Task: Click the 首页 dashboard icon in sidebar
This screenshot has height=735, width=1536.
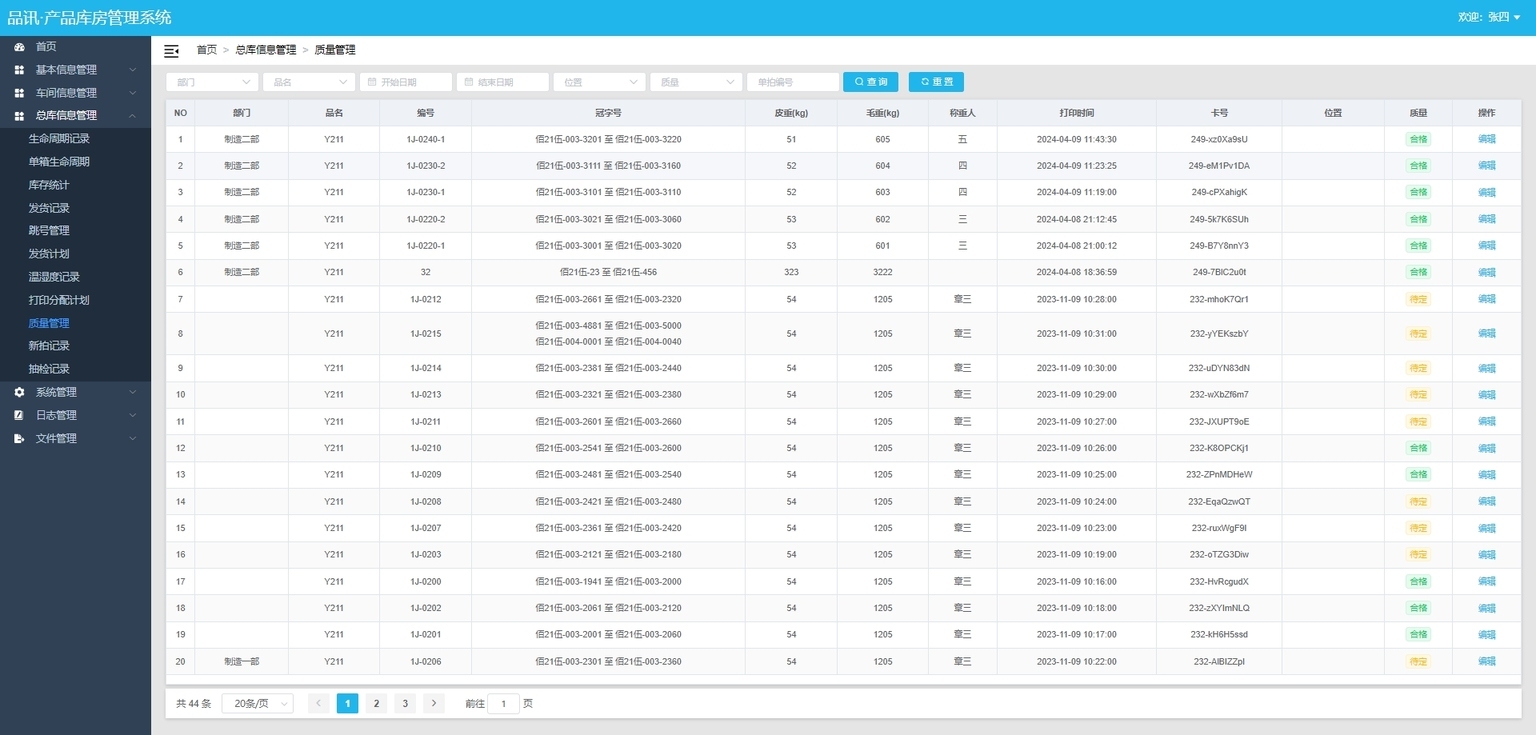Action: click(19, 47)
